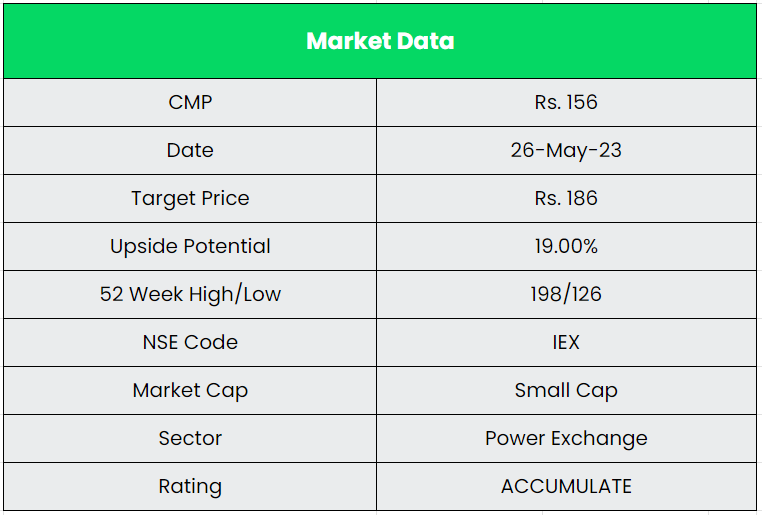
Task: Click the IEX code value
Action: click(x=566, y=342)
